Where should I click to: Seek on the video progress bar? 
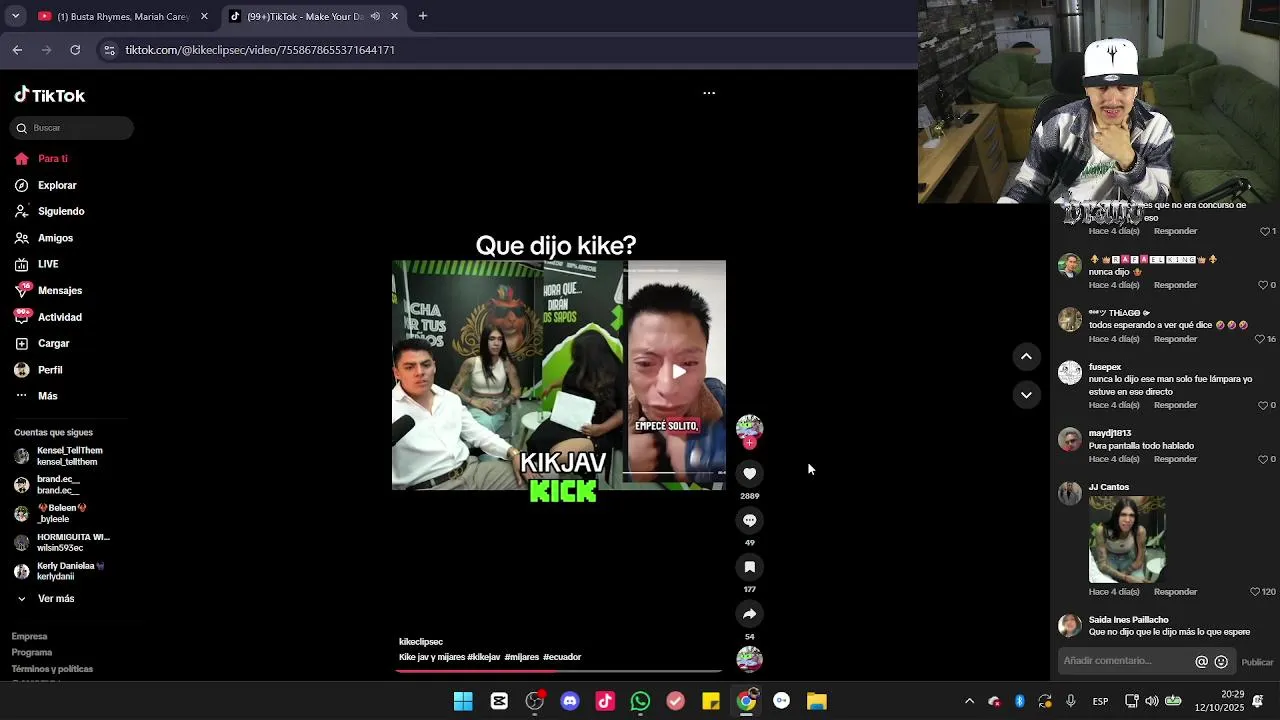[x=559, y=671]
